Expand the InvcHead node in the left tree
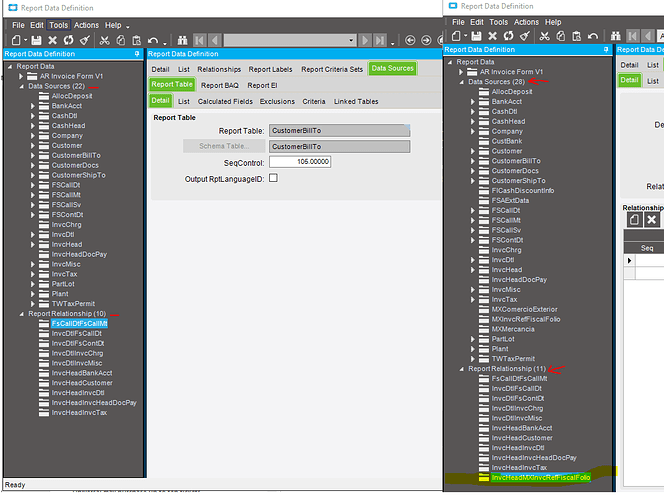The width and height of the screenshot is (664, 499). pos(33,244)
